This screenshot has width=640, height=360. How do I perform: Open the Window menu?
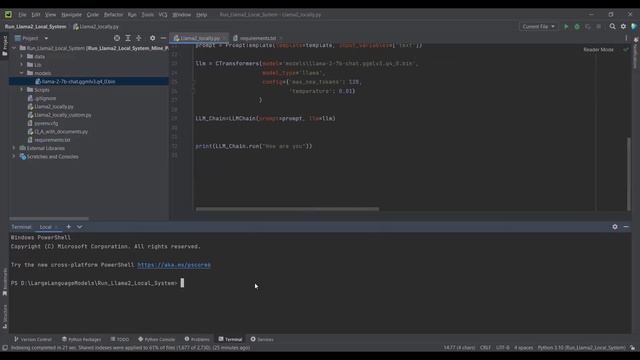click(x=182, y=15)
